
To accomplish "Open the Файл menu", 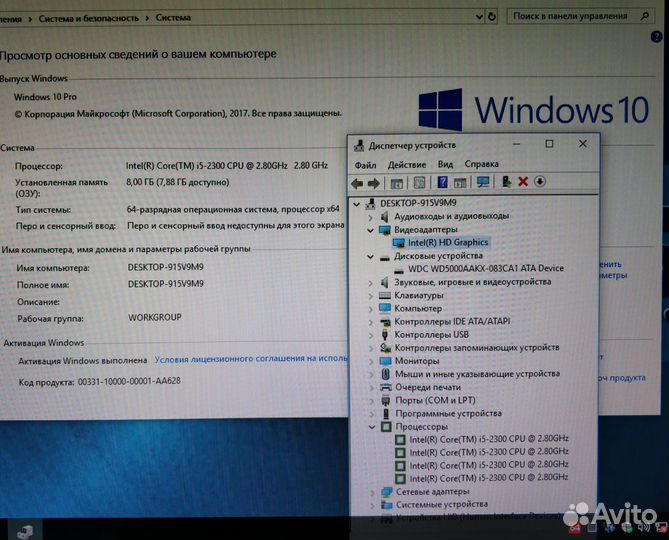I will click(365, 165).
